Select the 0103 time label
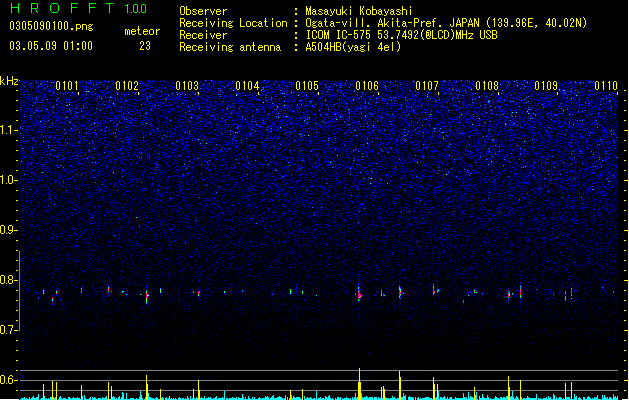The width and height of the screenshot is (629, 400). (187, 86)
